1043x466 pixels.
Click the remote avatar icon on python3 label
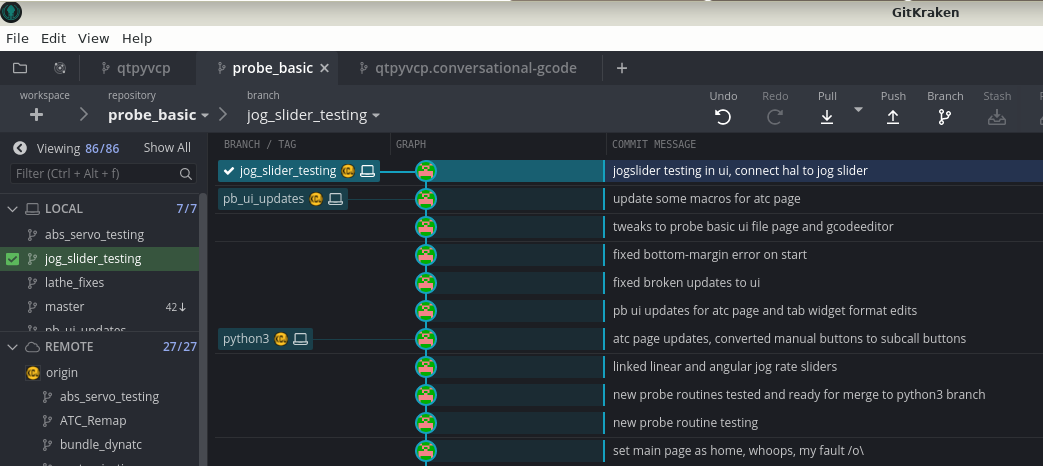281,339
